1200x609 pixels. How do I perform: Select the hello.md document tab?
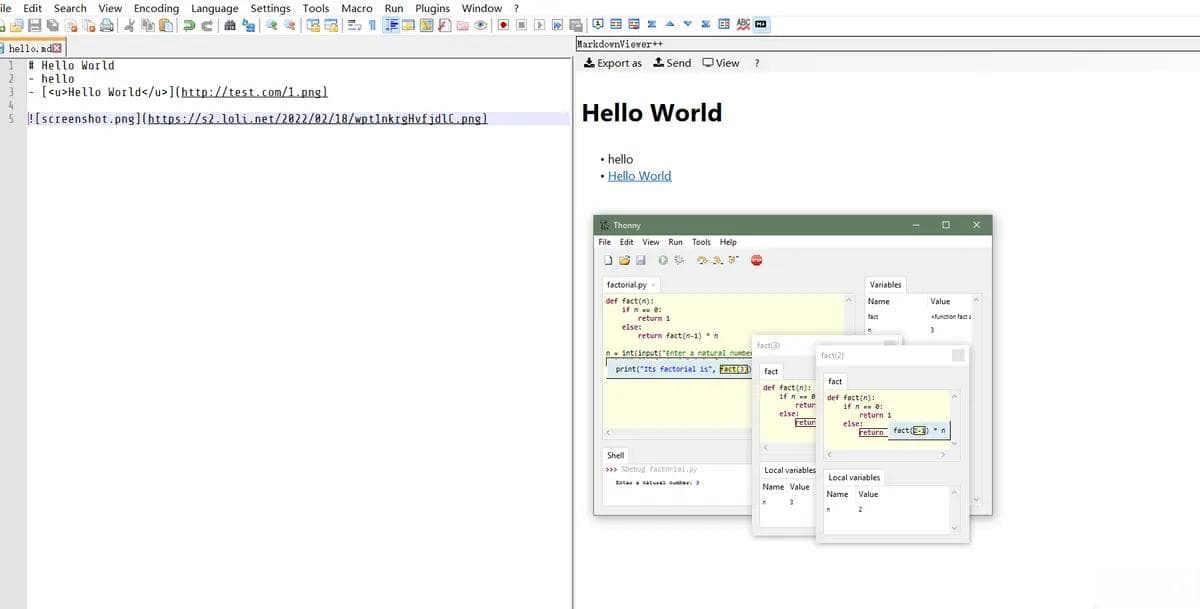point(30,49)
